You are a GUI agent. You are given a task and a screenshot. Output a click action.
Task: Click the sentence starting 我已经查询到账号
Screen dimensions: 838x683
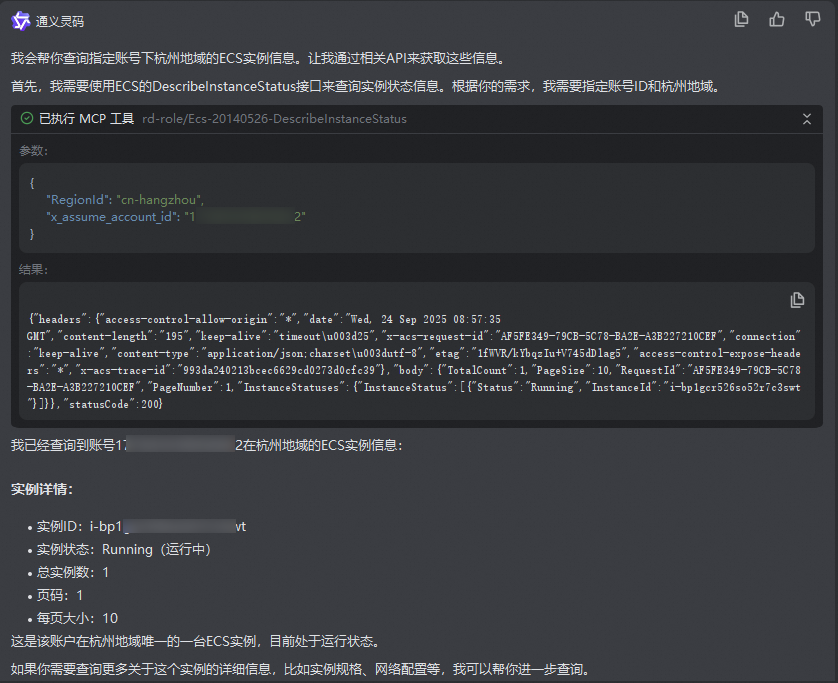pos(207,445)
